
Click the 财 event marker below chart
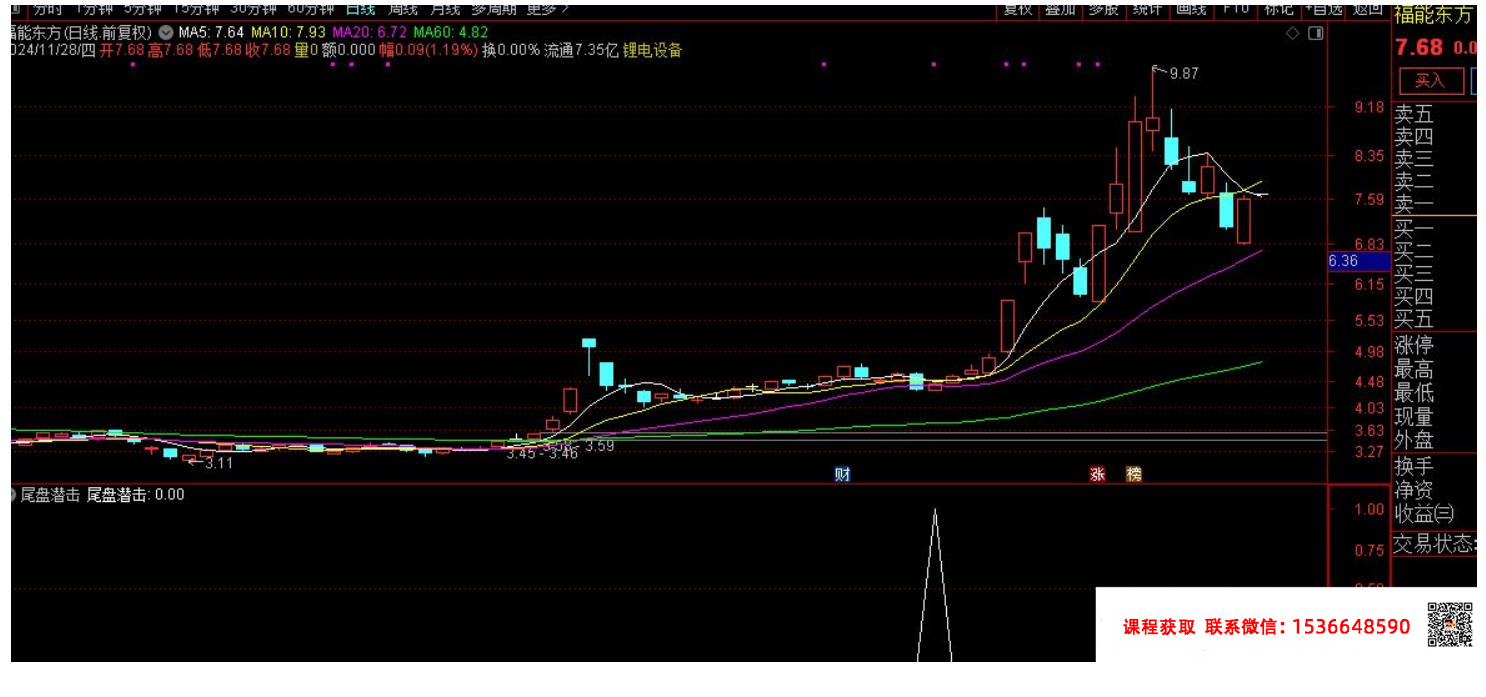click(842, 474)
